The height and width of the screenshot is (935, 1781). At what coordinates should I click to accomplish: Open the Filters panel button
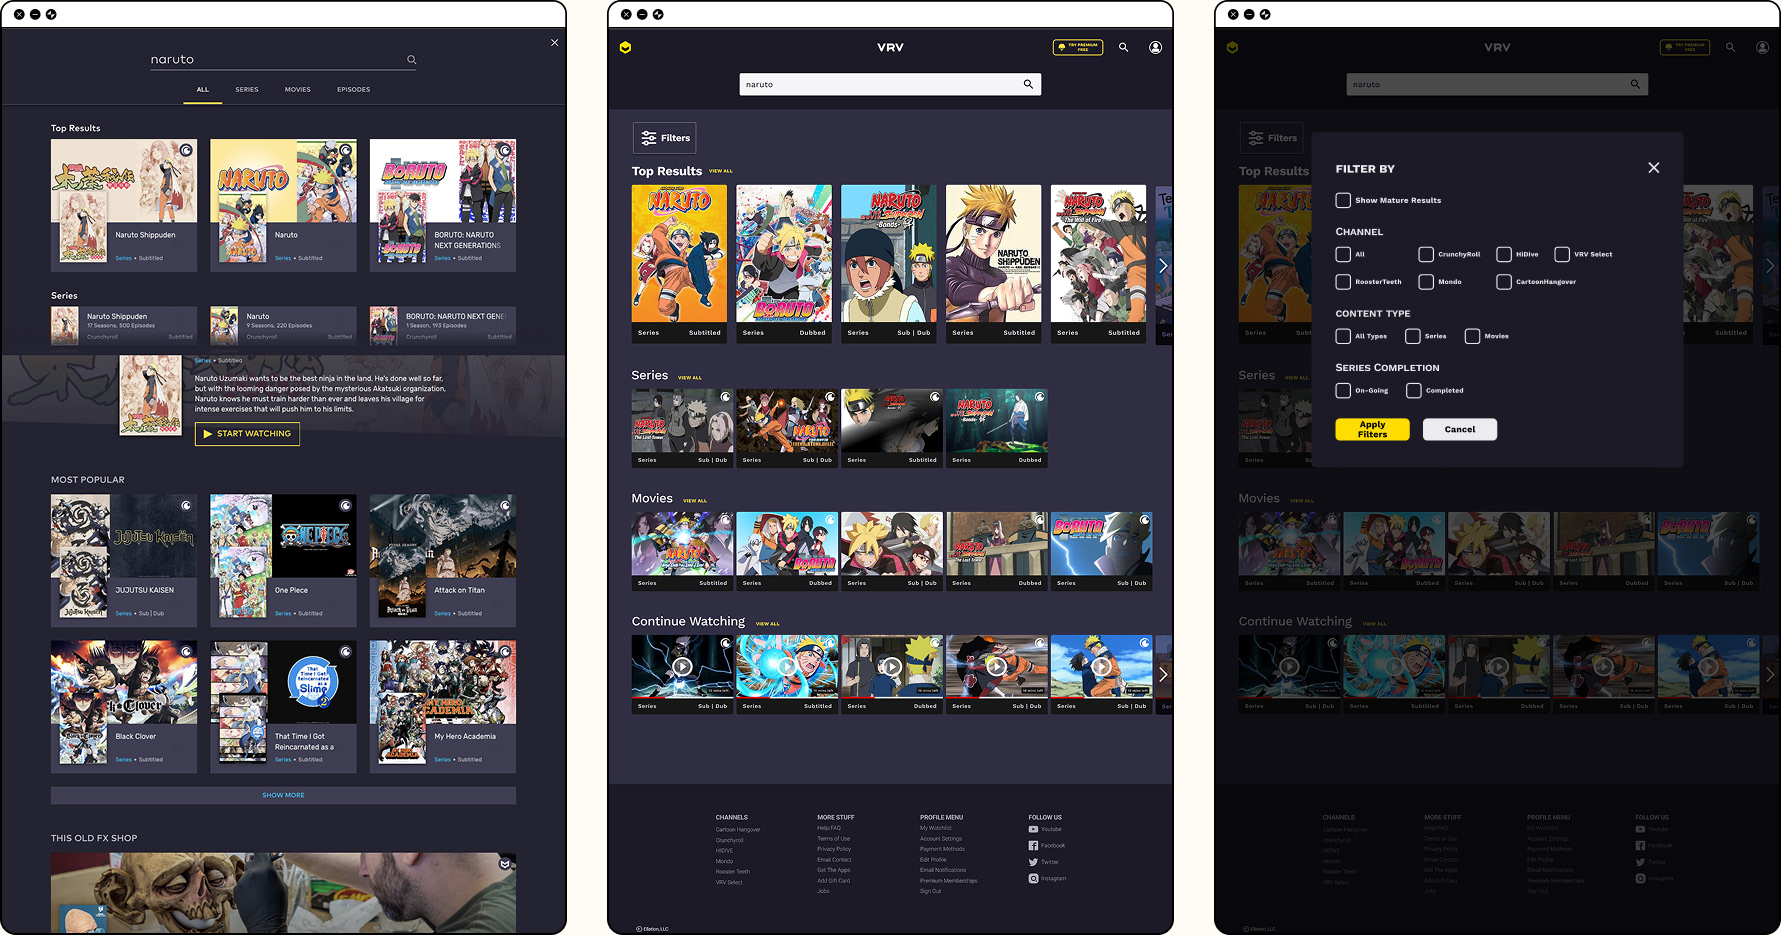[x=665, y=138]
